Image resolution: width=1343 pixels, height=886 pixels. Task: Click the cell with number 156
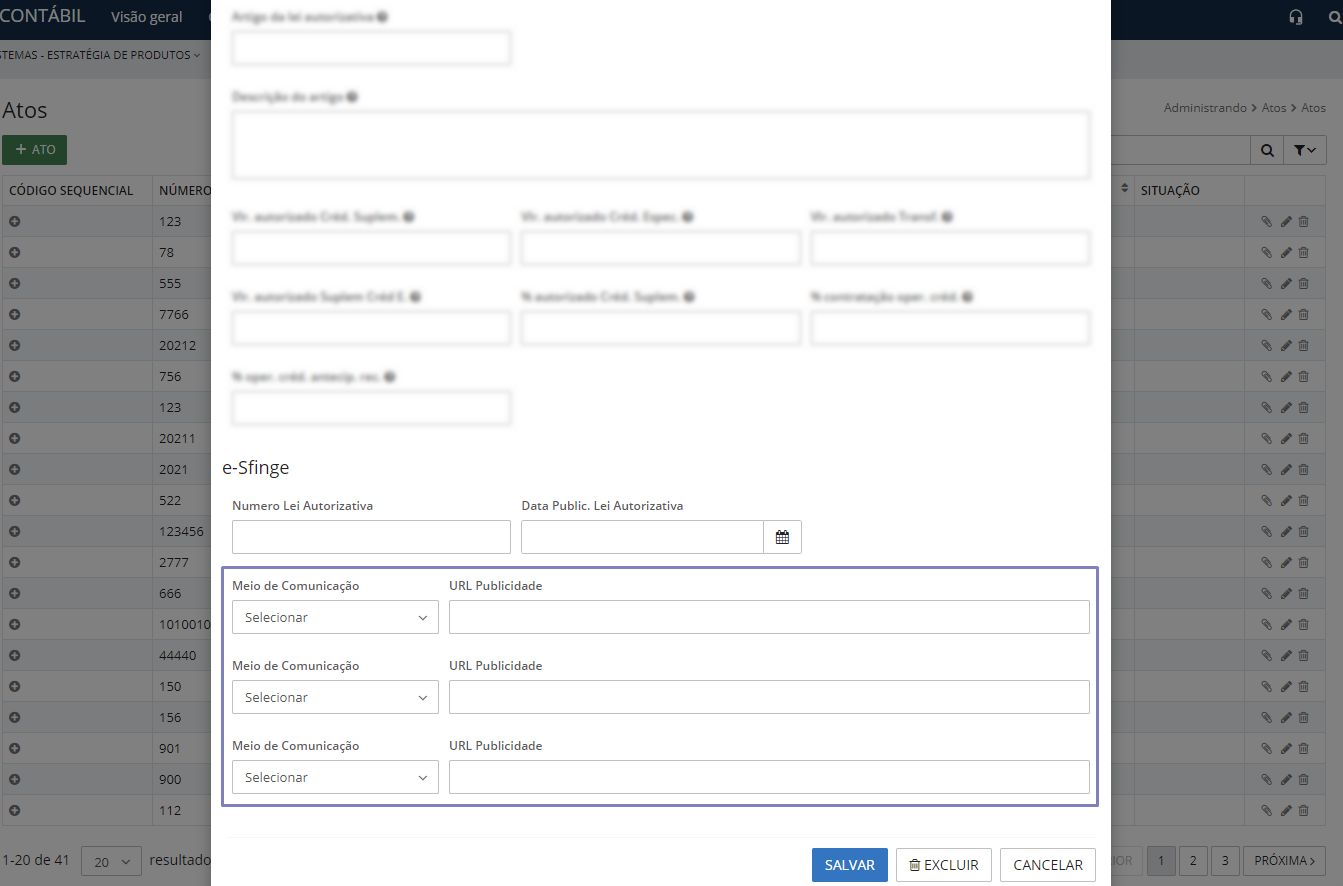170,717
